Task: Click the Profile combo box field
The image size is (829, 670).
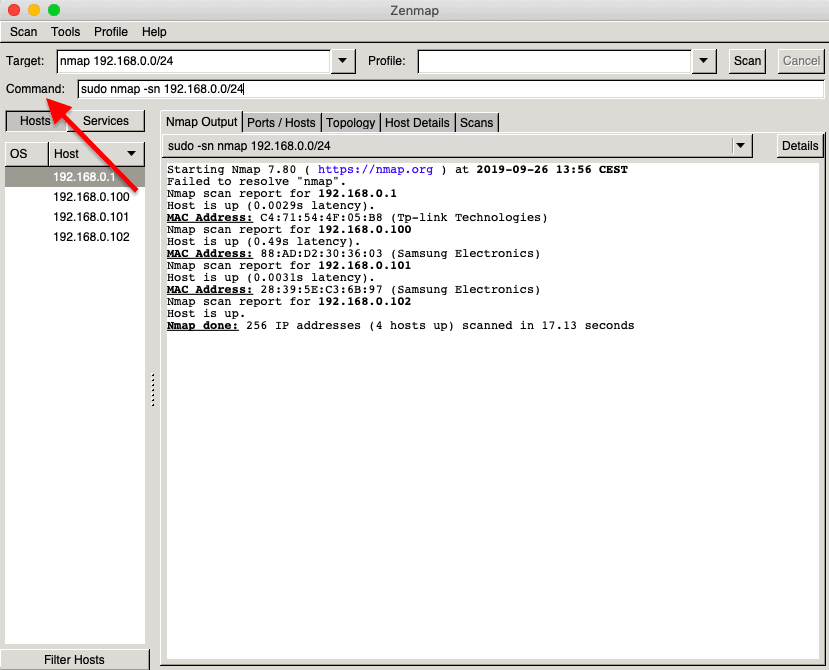Action: point(555,61)
